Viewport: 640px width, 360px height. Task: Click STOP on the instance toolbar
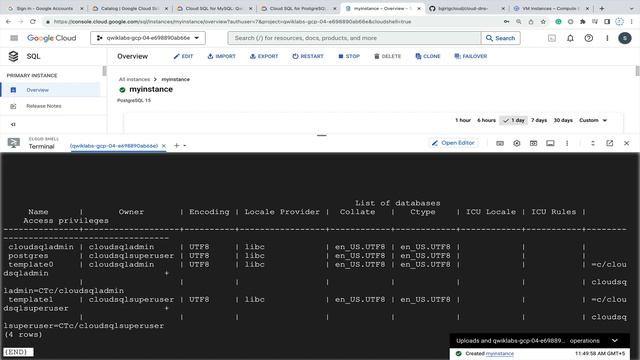coord(349,56)
